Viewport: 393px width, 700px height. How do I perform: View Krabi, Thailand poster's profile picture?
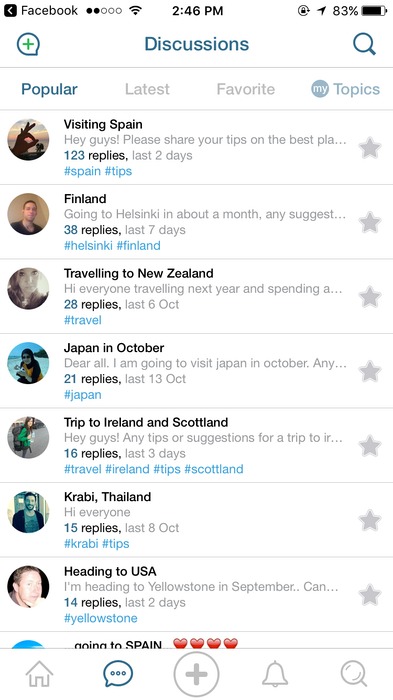[28, 512]
